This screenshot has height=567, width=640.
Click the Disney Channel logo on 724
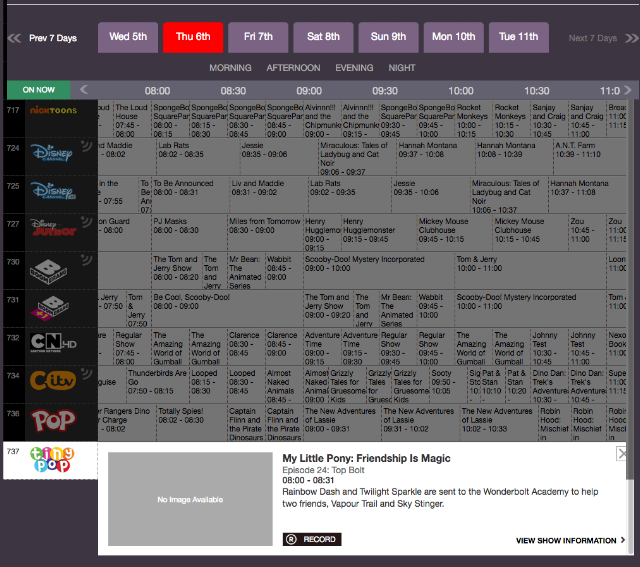tap(52, 153)
